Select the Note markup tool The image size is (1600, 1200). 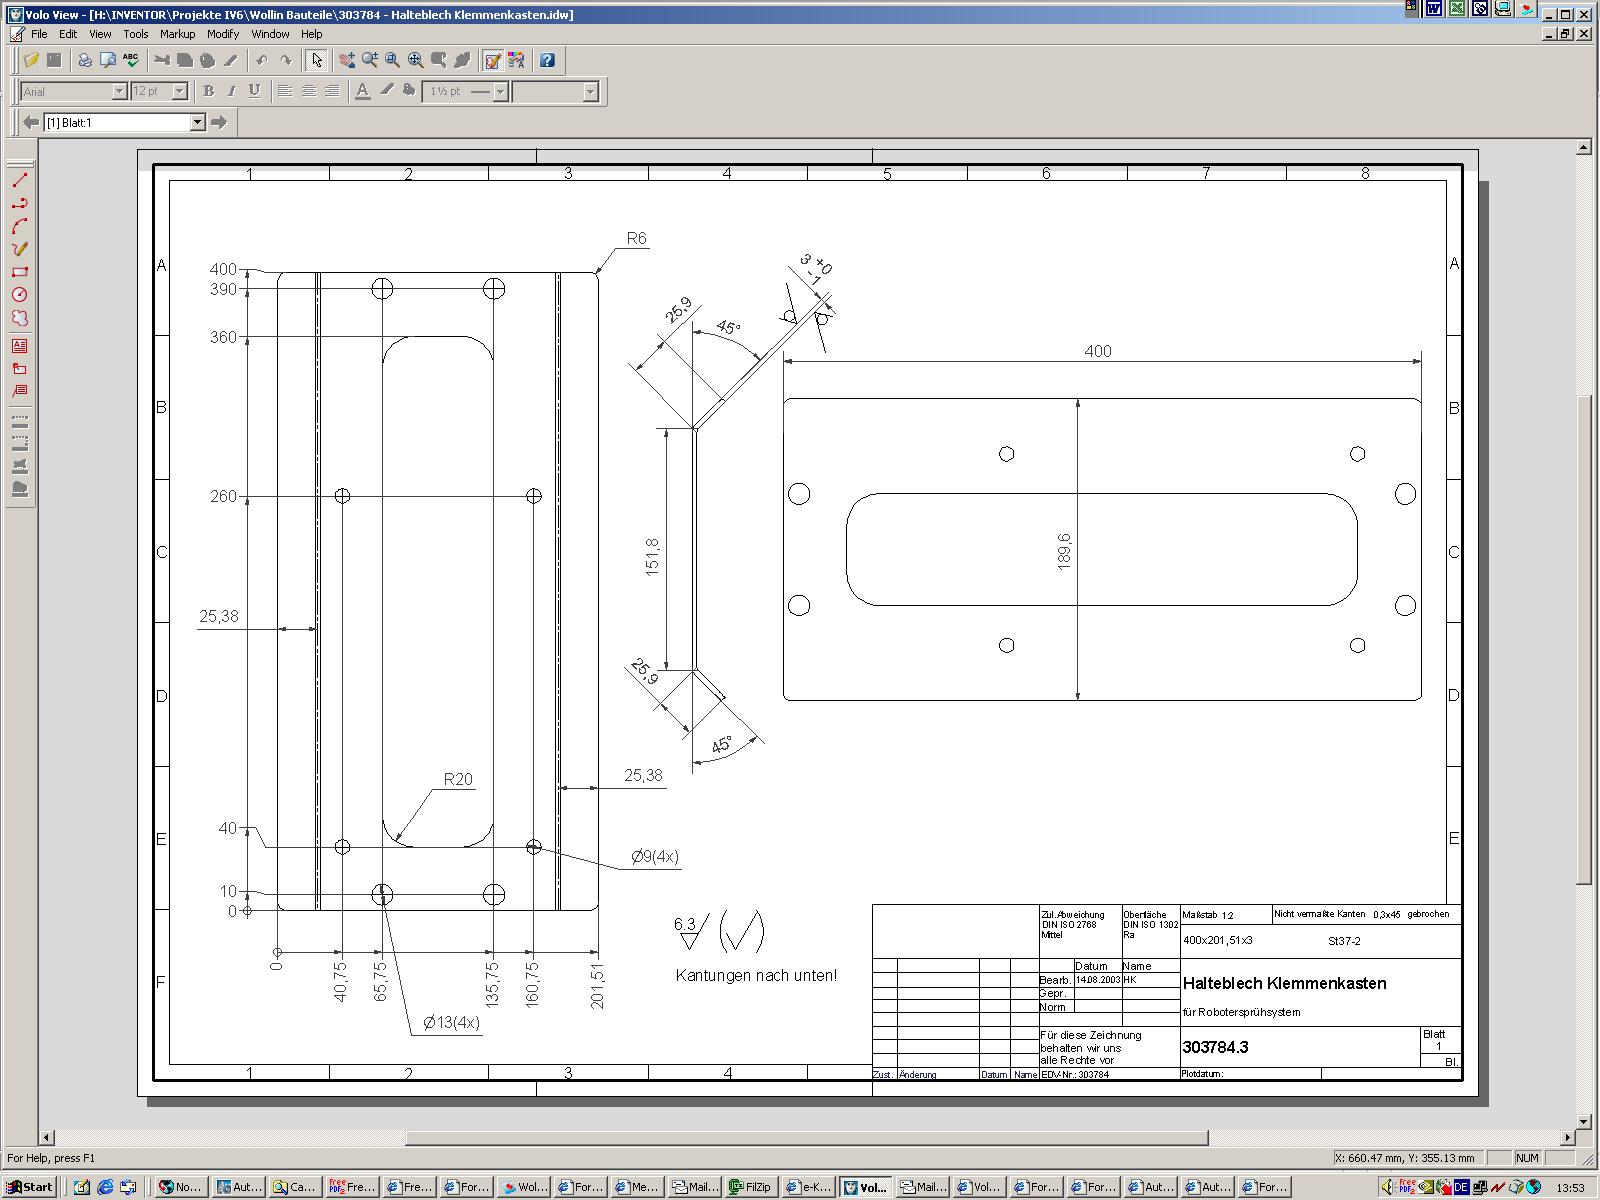pyautogui.click(x=19, y=369)
